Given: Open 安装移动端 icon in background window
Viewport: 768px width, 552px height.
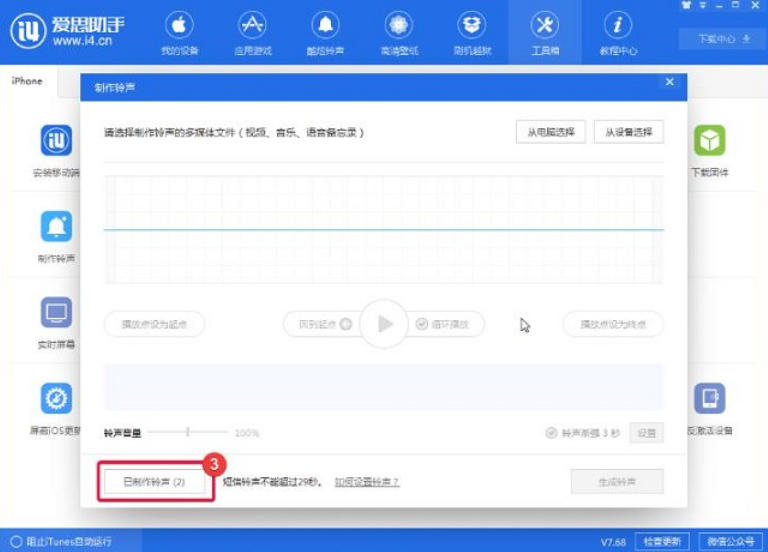Looking at the screenshot, I should tap(56, 140).
